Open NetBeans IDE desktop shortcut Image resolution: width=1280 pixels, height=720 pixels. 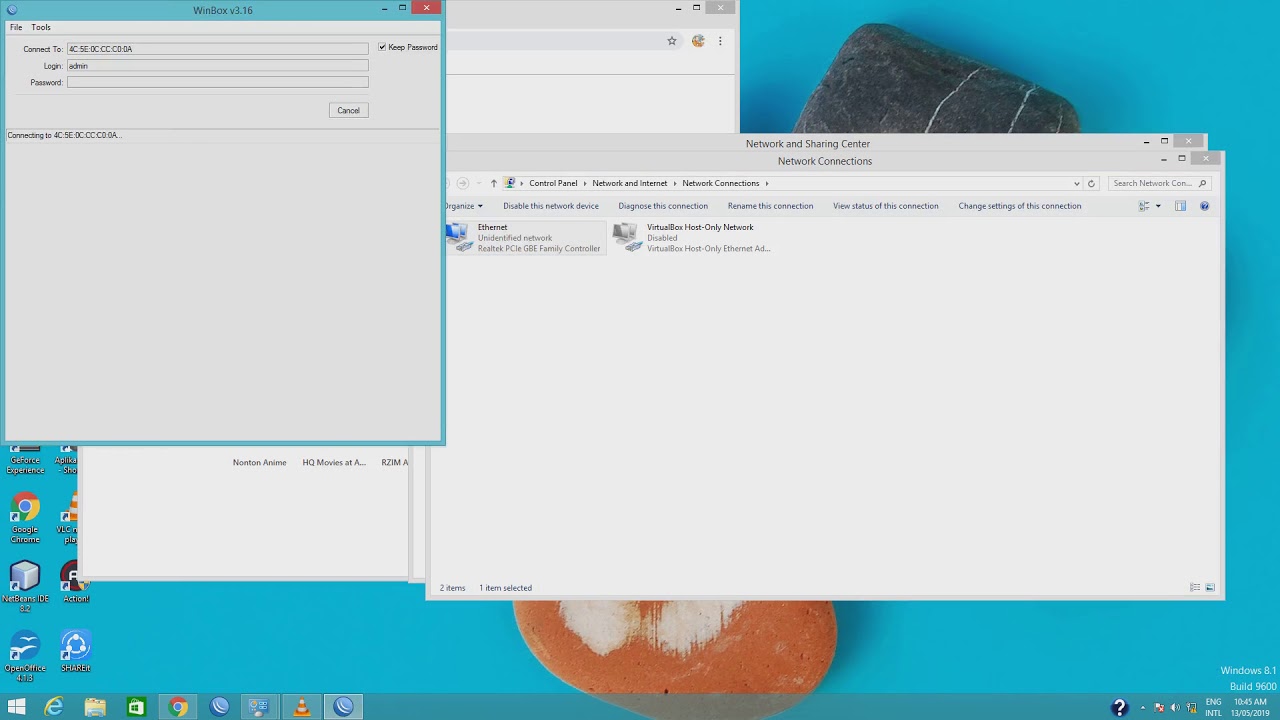click(x=25, y=588)
